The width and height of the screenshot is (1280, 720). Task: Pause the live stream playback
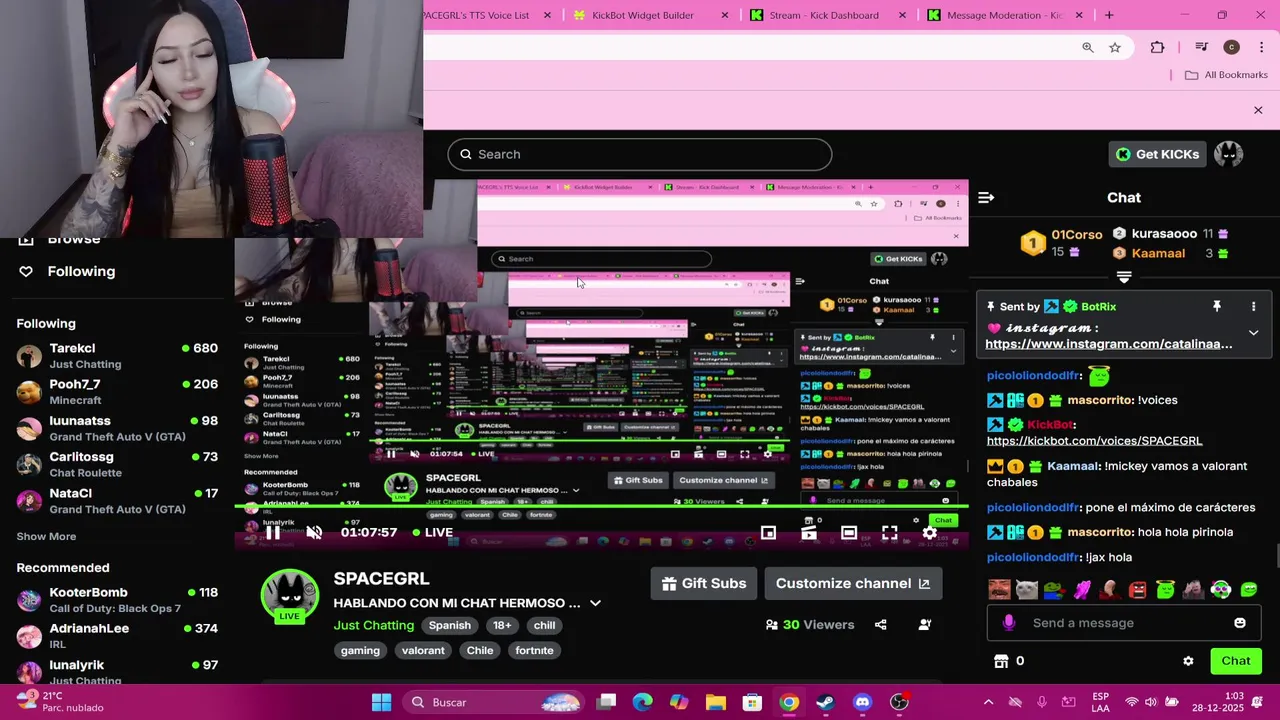272,532
